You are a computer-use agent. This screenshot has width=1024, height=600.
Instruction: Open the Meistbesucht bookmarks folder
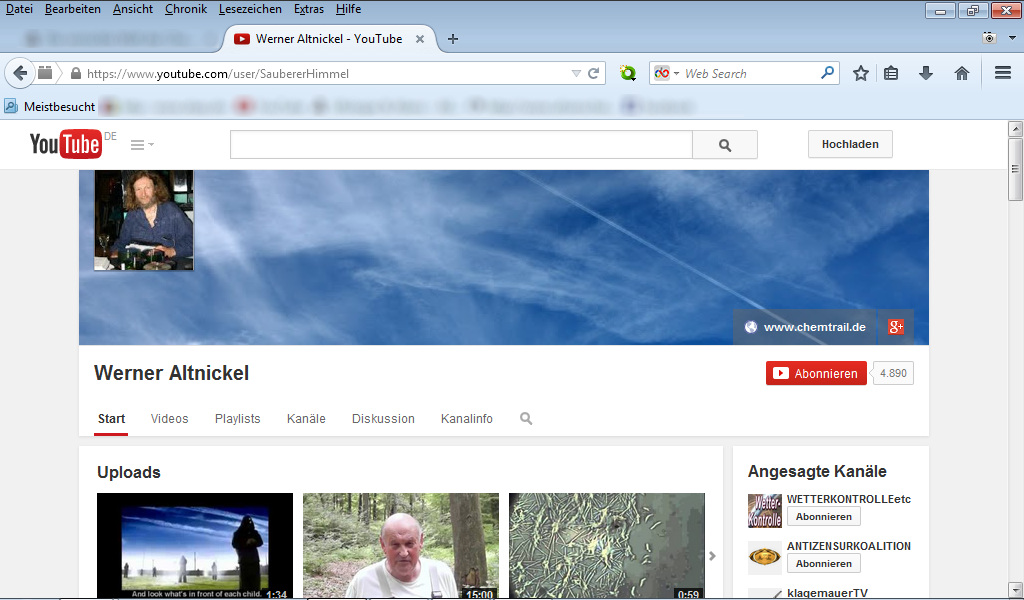click(50, 106)
